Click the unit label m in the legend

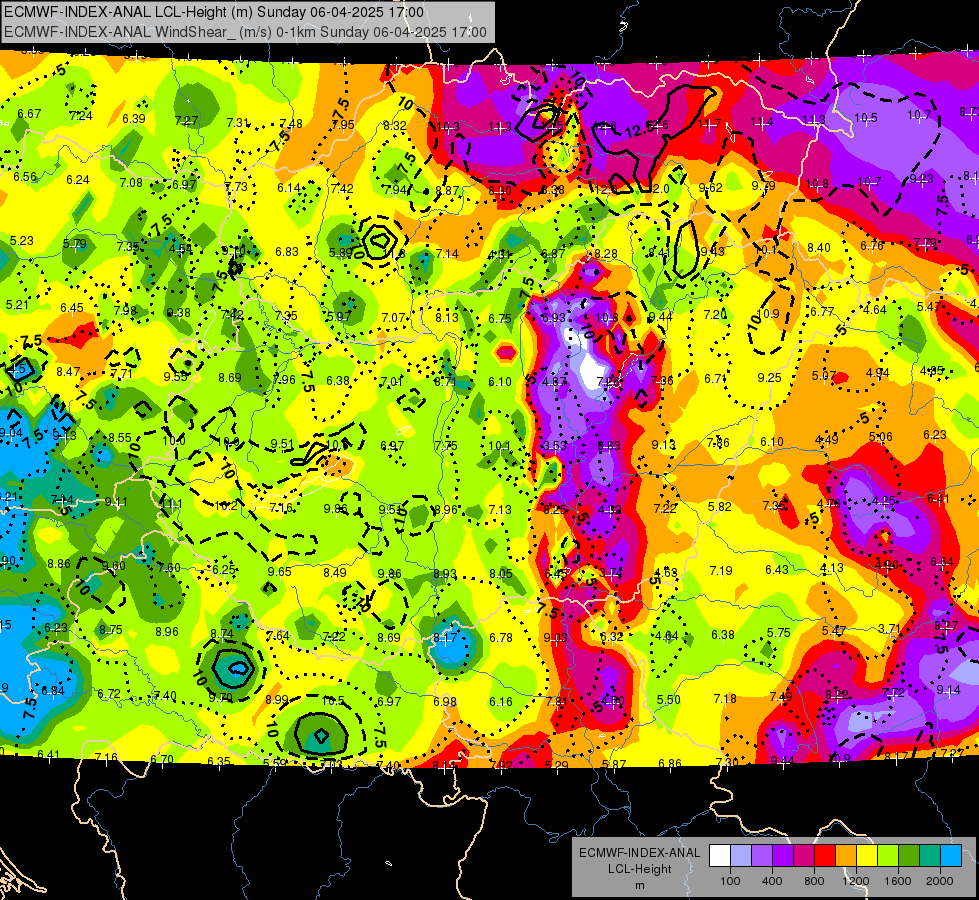pos(639,886)
